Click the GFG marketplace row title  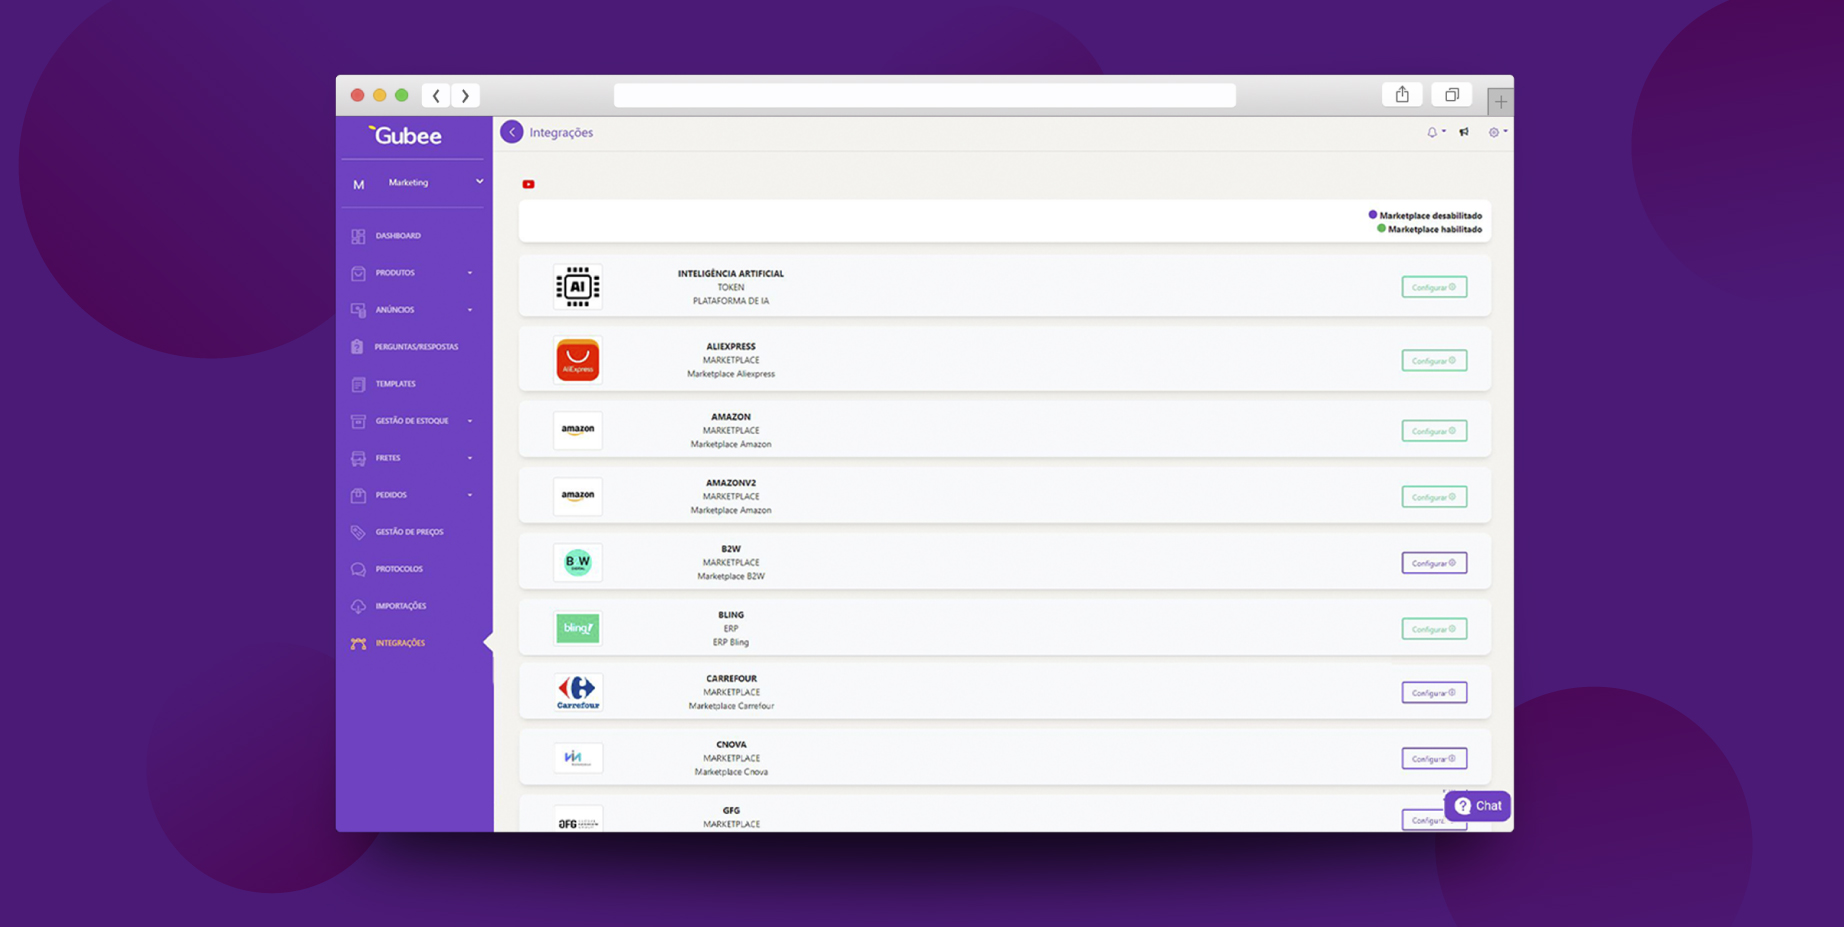731,811
